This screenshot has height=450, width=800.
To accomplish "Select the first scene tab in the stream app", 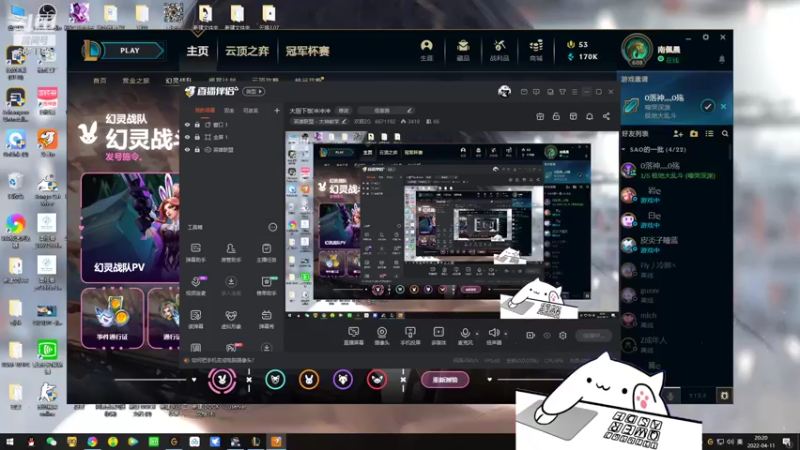I will click(205, 110).
